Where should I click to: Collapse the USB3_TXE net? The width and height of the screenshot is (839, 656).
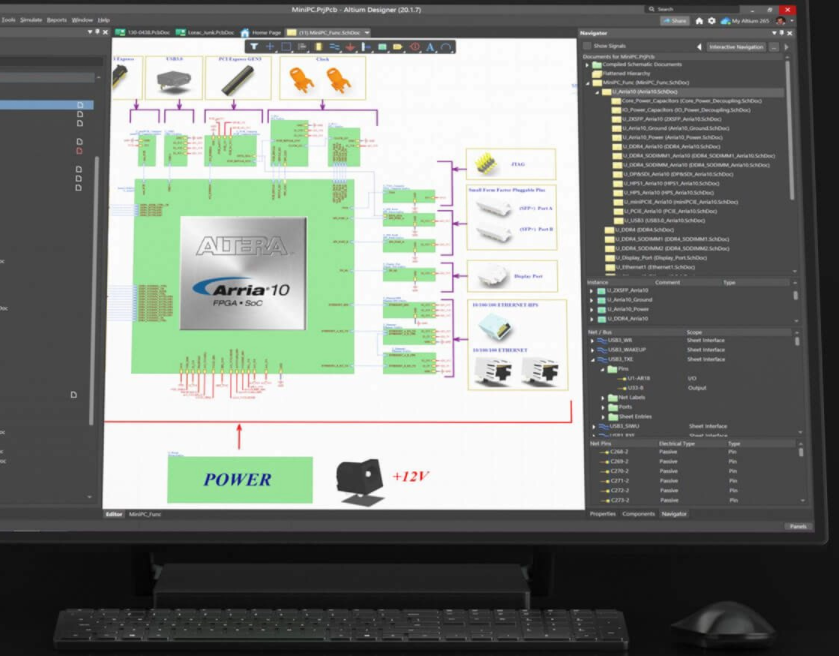[592, 360]
